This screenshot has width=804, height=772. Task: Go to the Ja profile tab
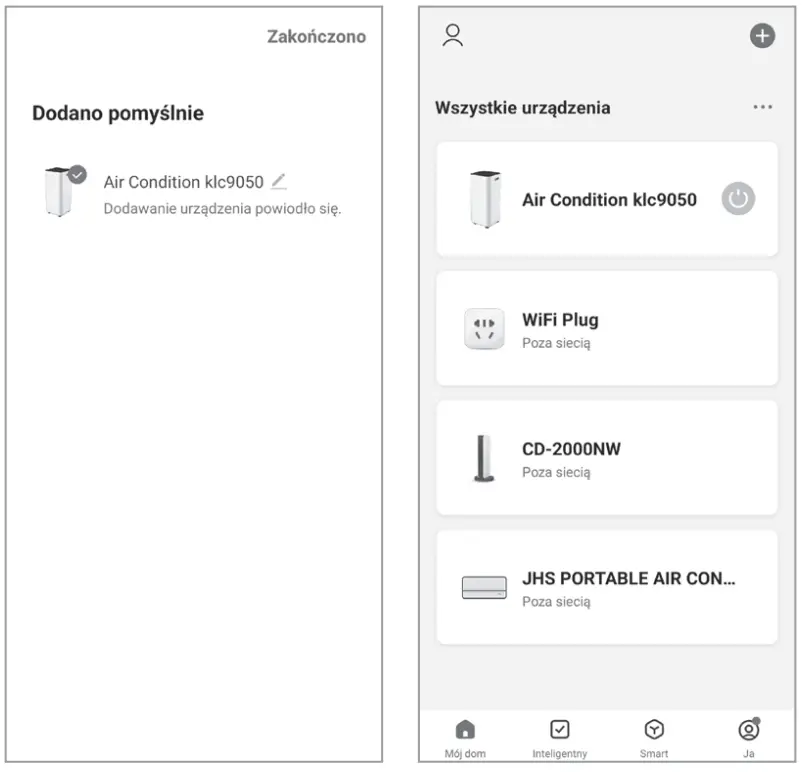tap(749, 738)
